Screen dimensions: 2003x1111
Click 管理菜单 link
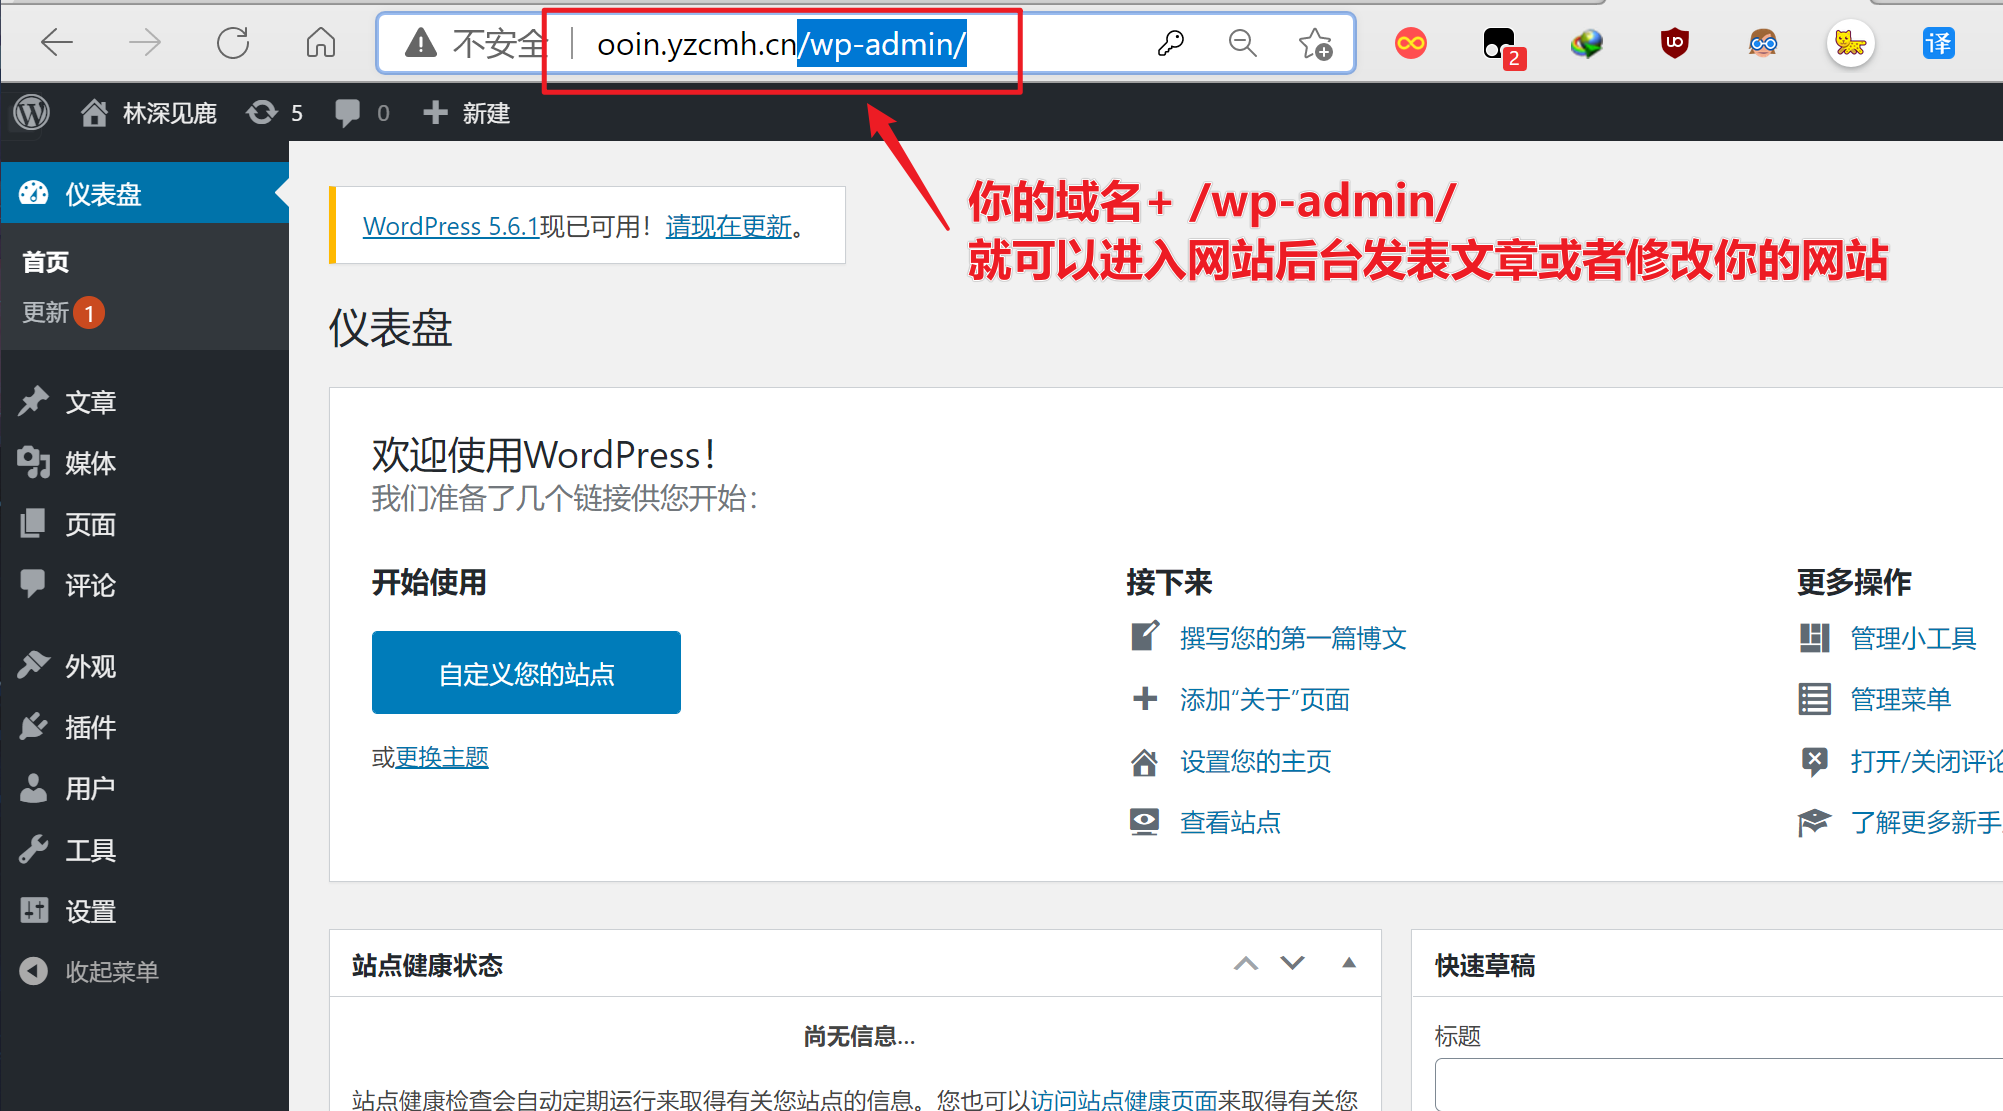(1901, 699)
